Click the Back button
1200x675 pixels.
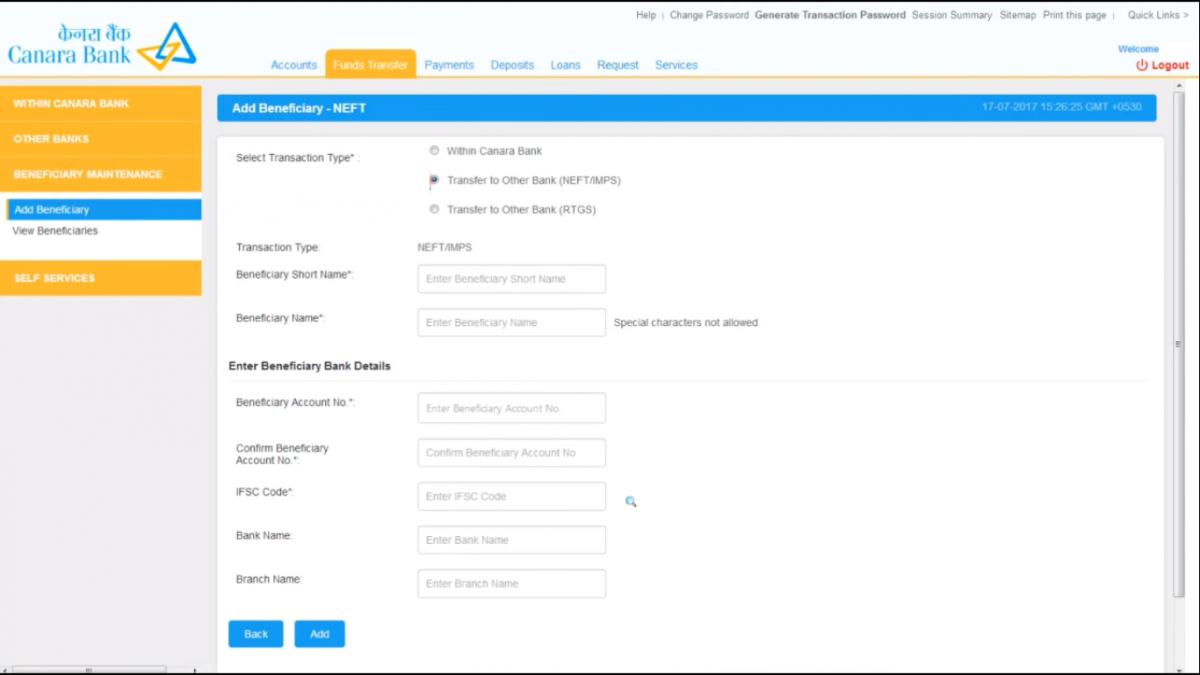(x=255, y=633)
